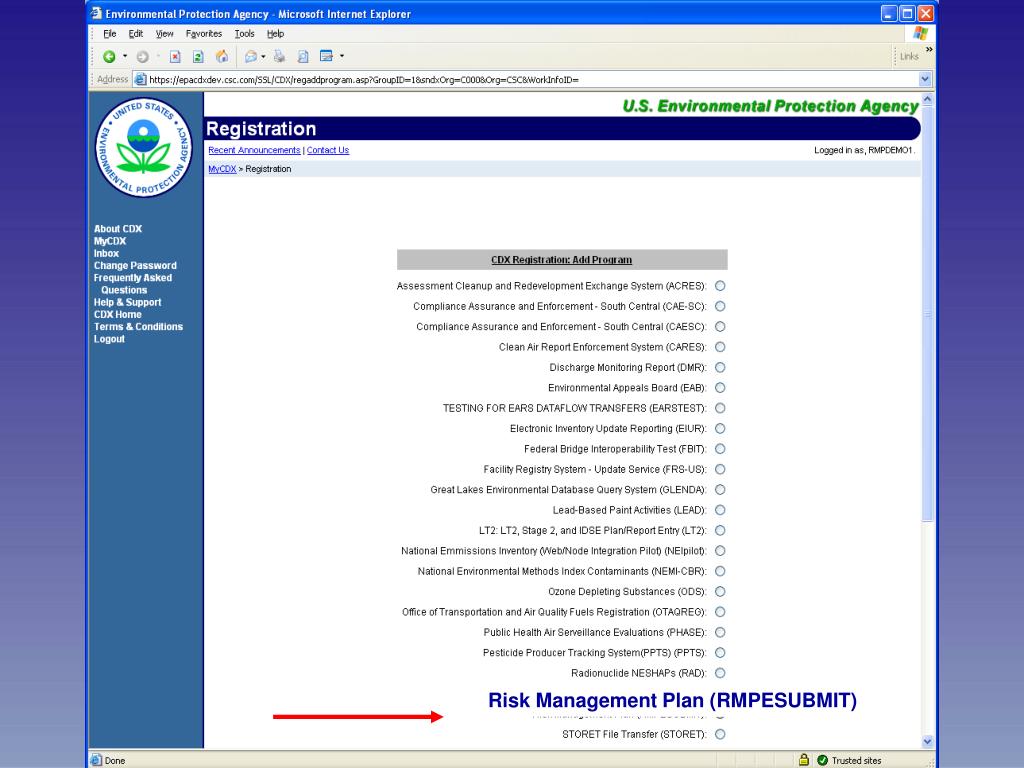Click the page icon beside Done status
The height and width of the screenshot is (768, 1024).
97,760
